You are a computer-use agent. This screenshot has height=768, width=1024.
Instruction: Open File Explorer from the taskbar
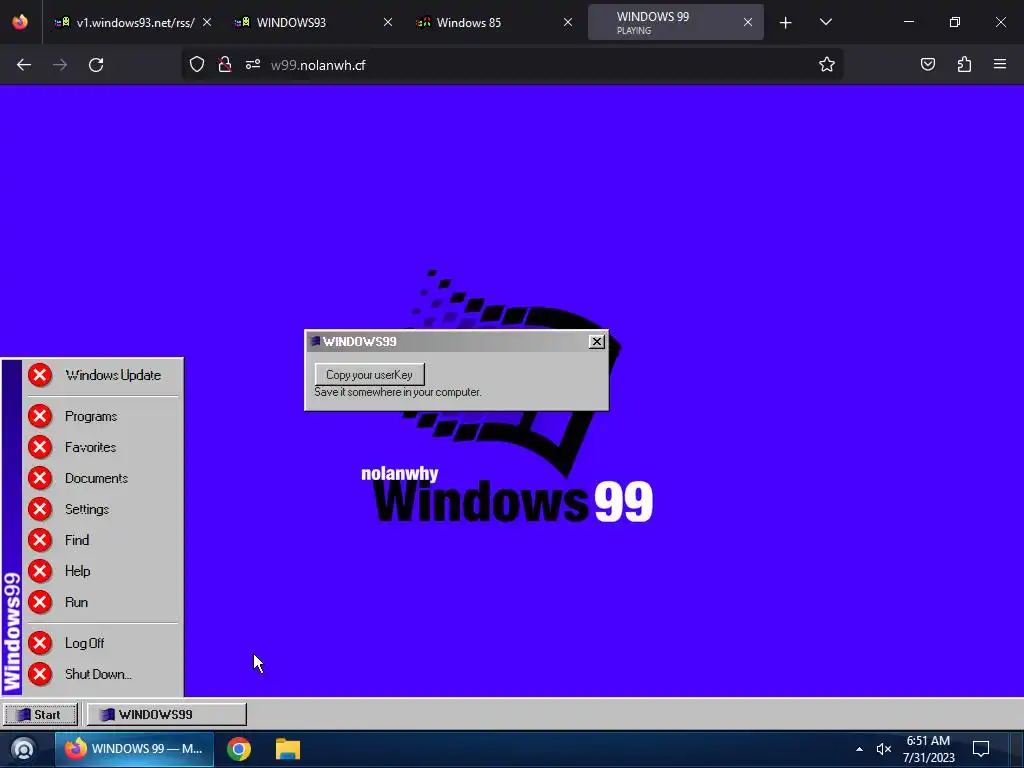coord(287,749)
